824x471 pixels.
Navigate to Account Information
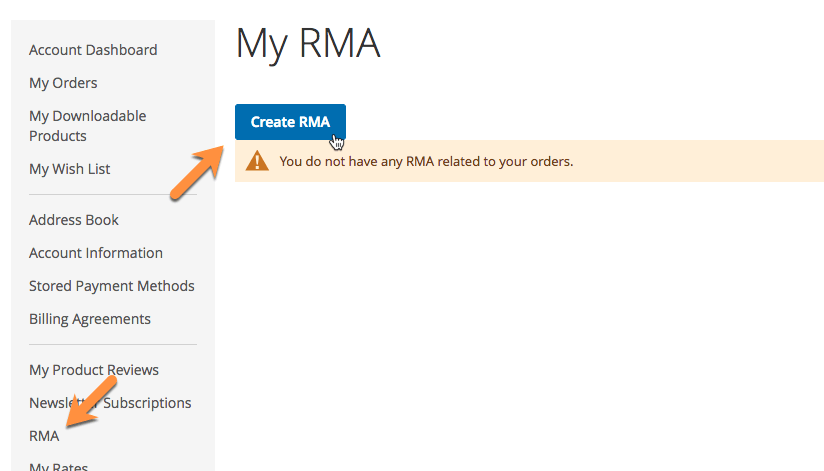pos(96,253)
